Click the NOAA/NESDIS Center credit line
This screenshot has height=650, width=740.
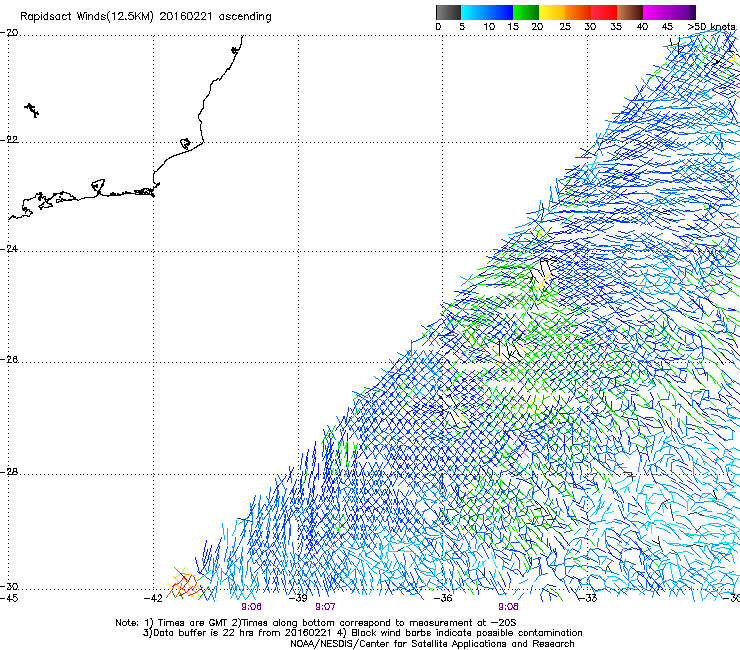432,644
